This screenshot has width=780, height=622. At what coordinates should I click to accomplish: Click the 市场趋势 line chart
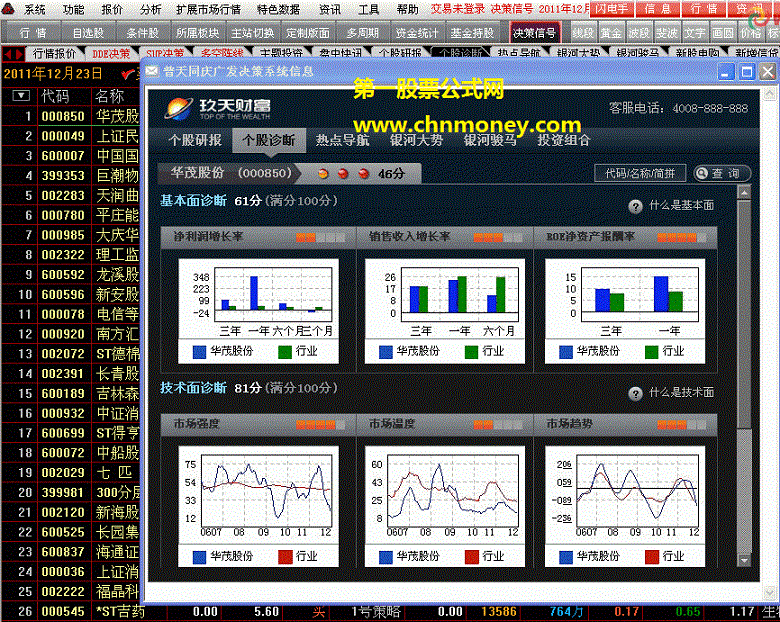click(x=625, y=506)
